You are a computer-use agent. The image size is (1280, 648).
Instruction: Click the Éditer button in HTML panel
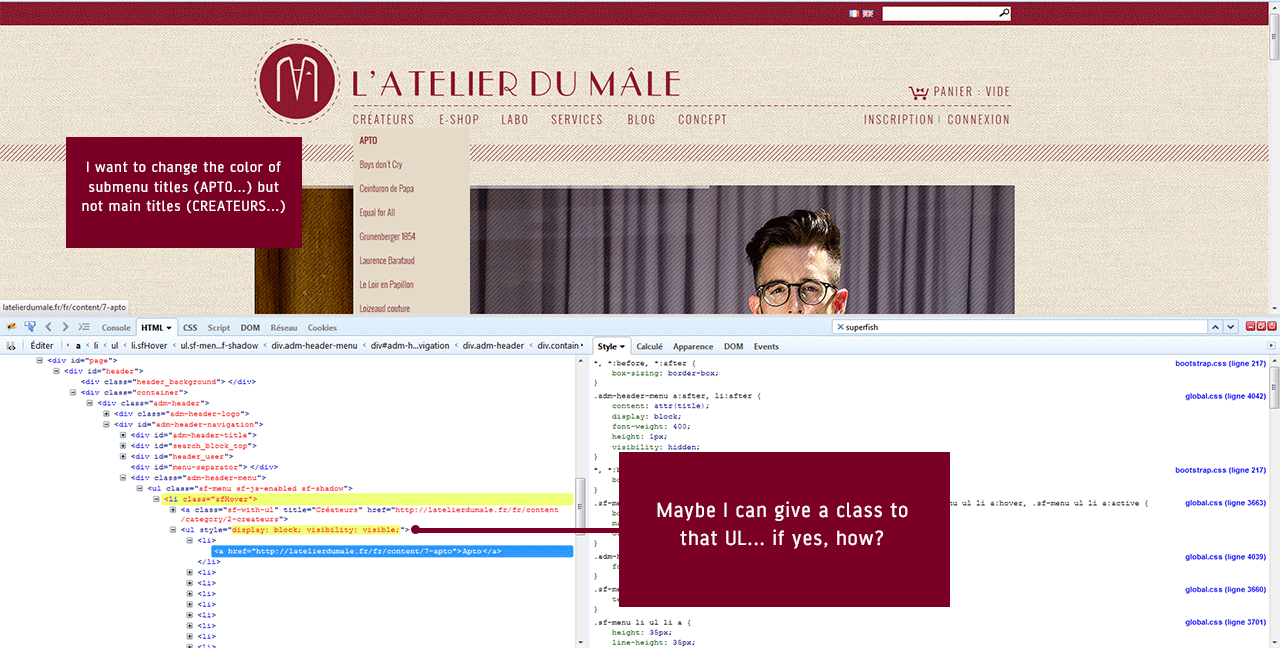42,346
